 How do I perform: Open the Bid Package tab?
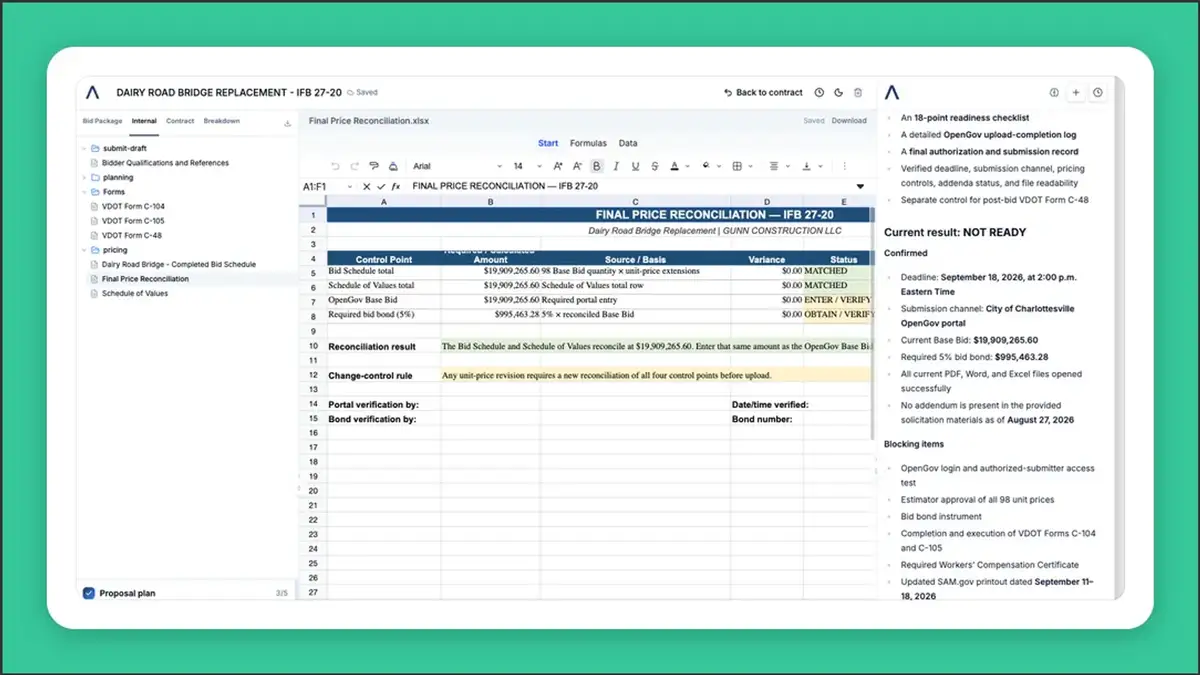tap(102, 121)
